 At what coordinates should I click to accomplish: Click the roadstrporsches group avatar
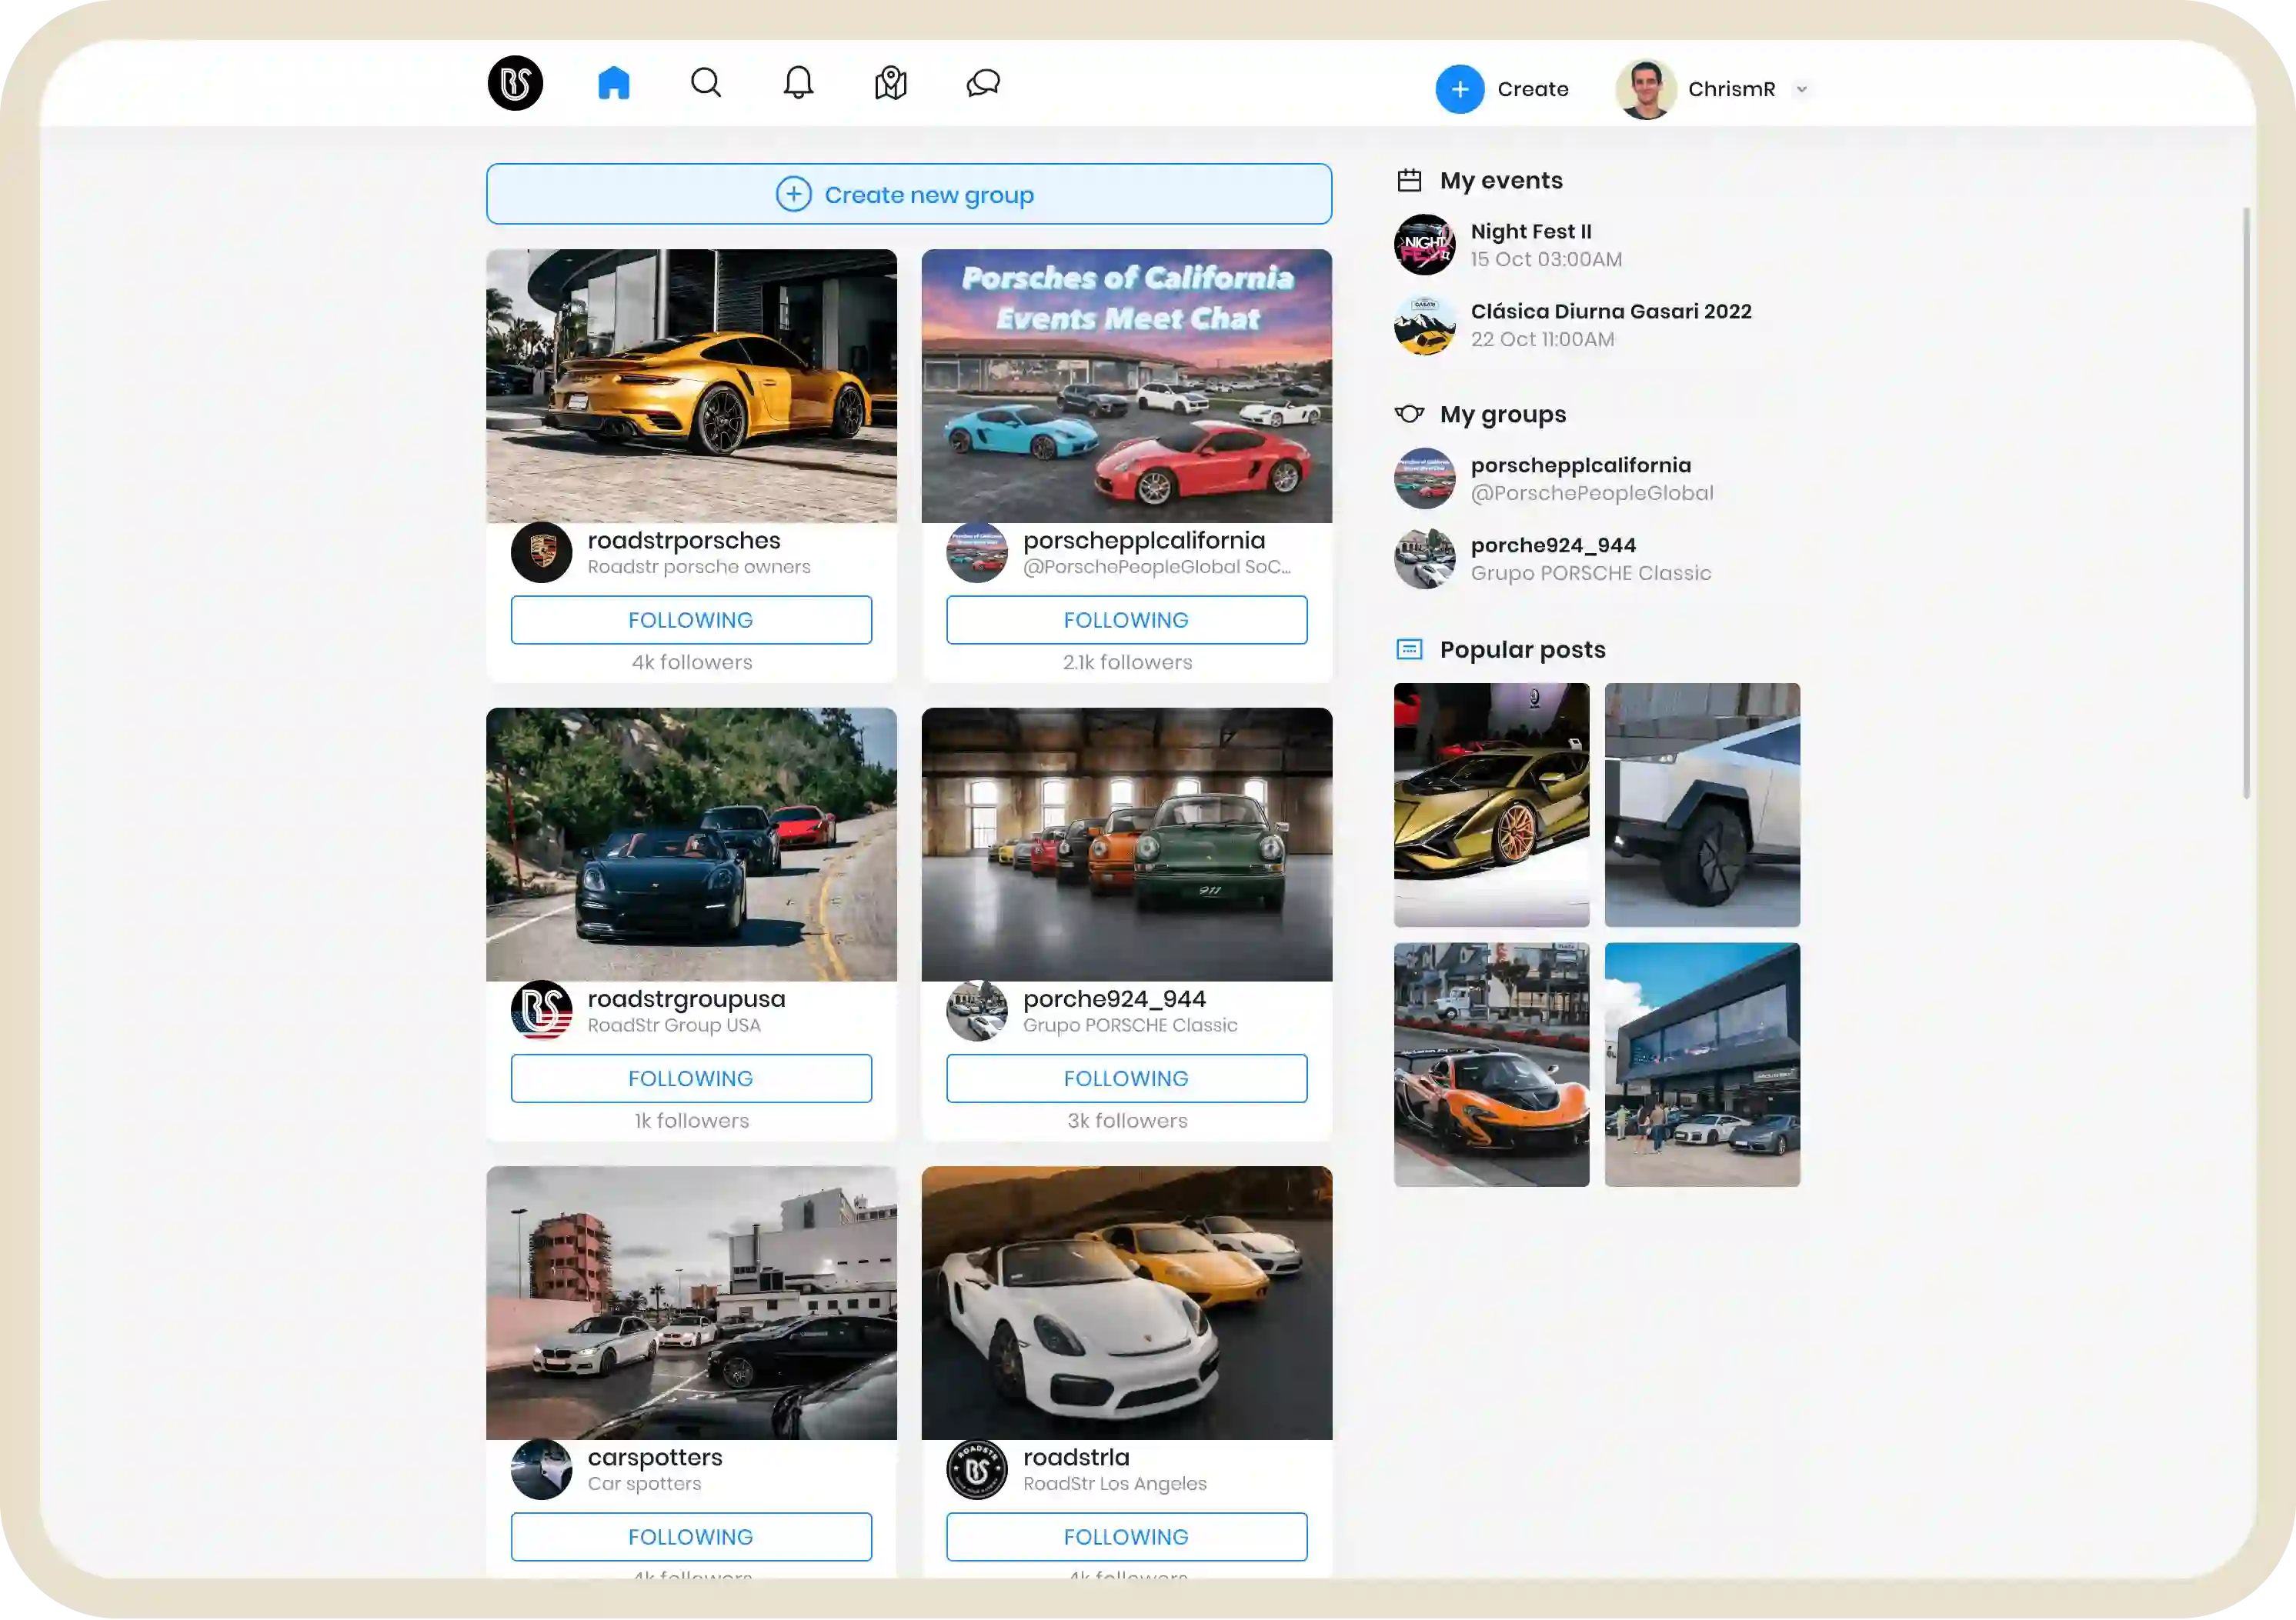(541, 552)
